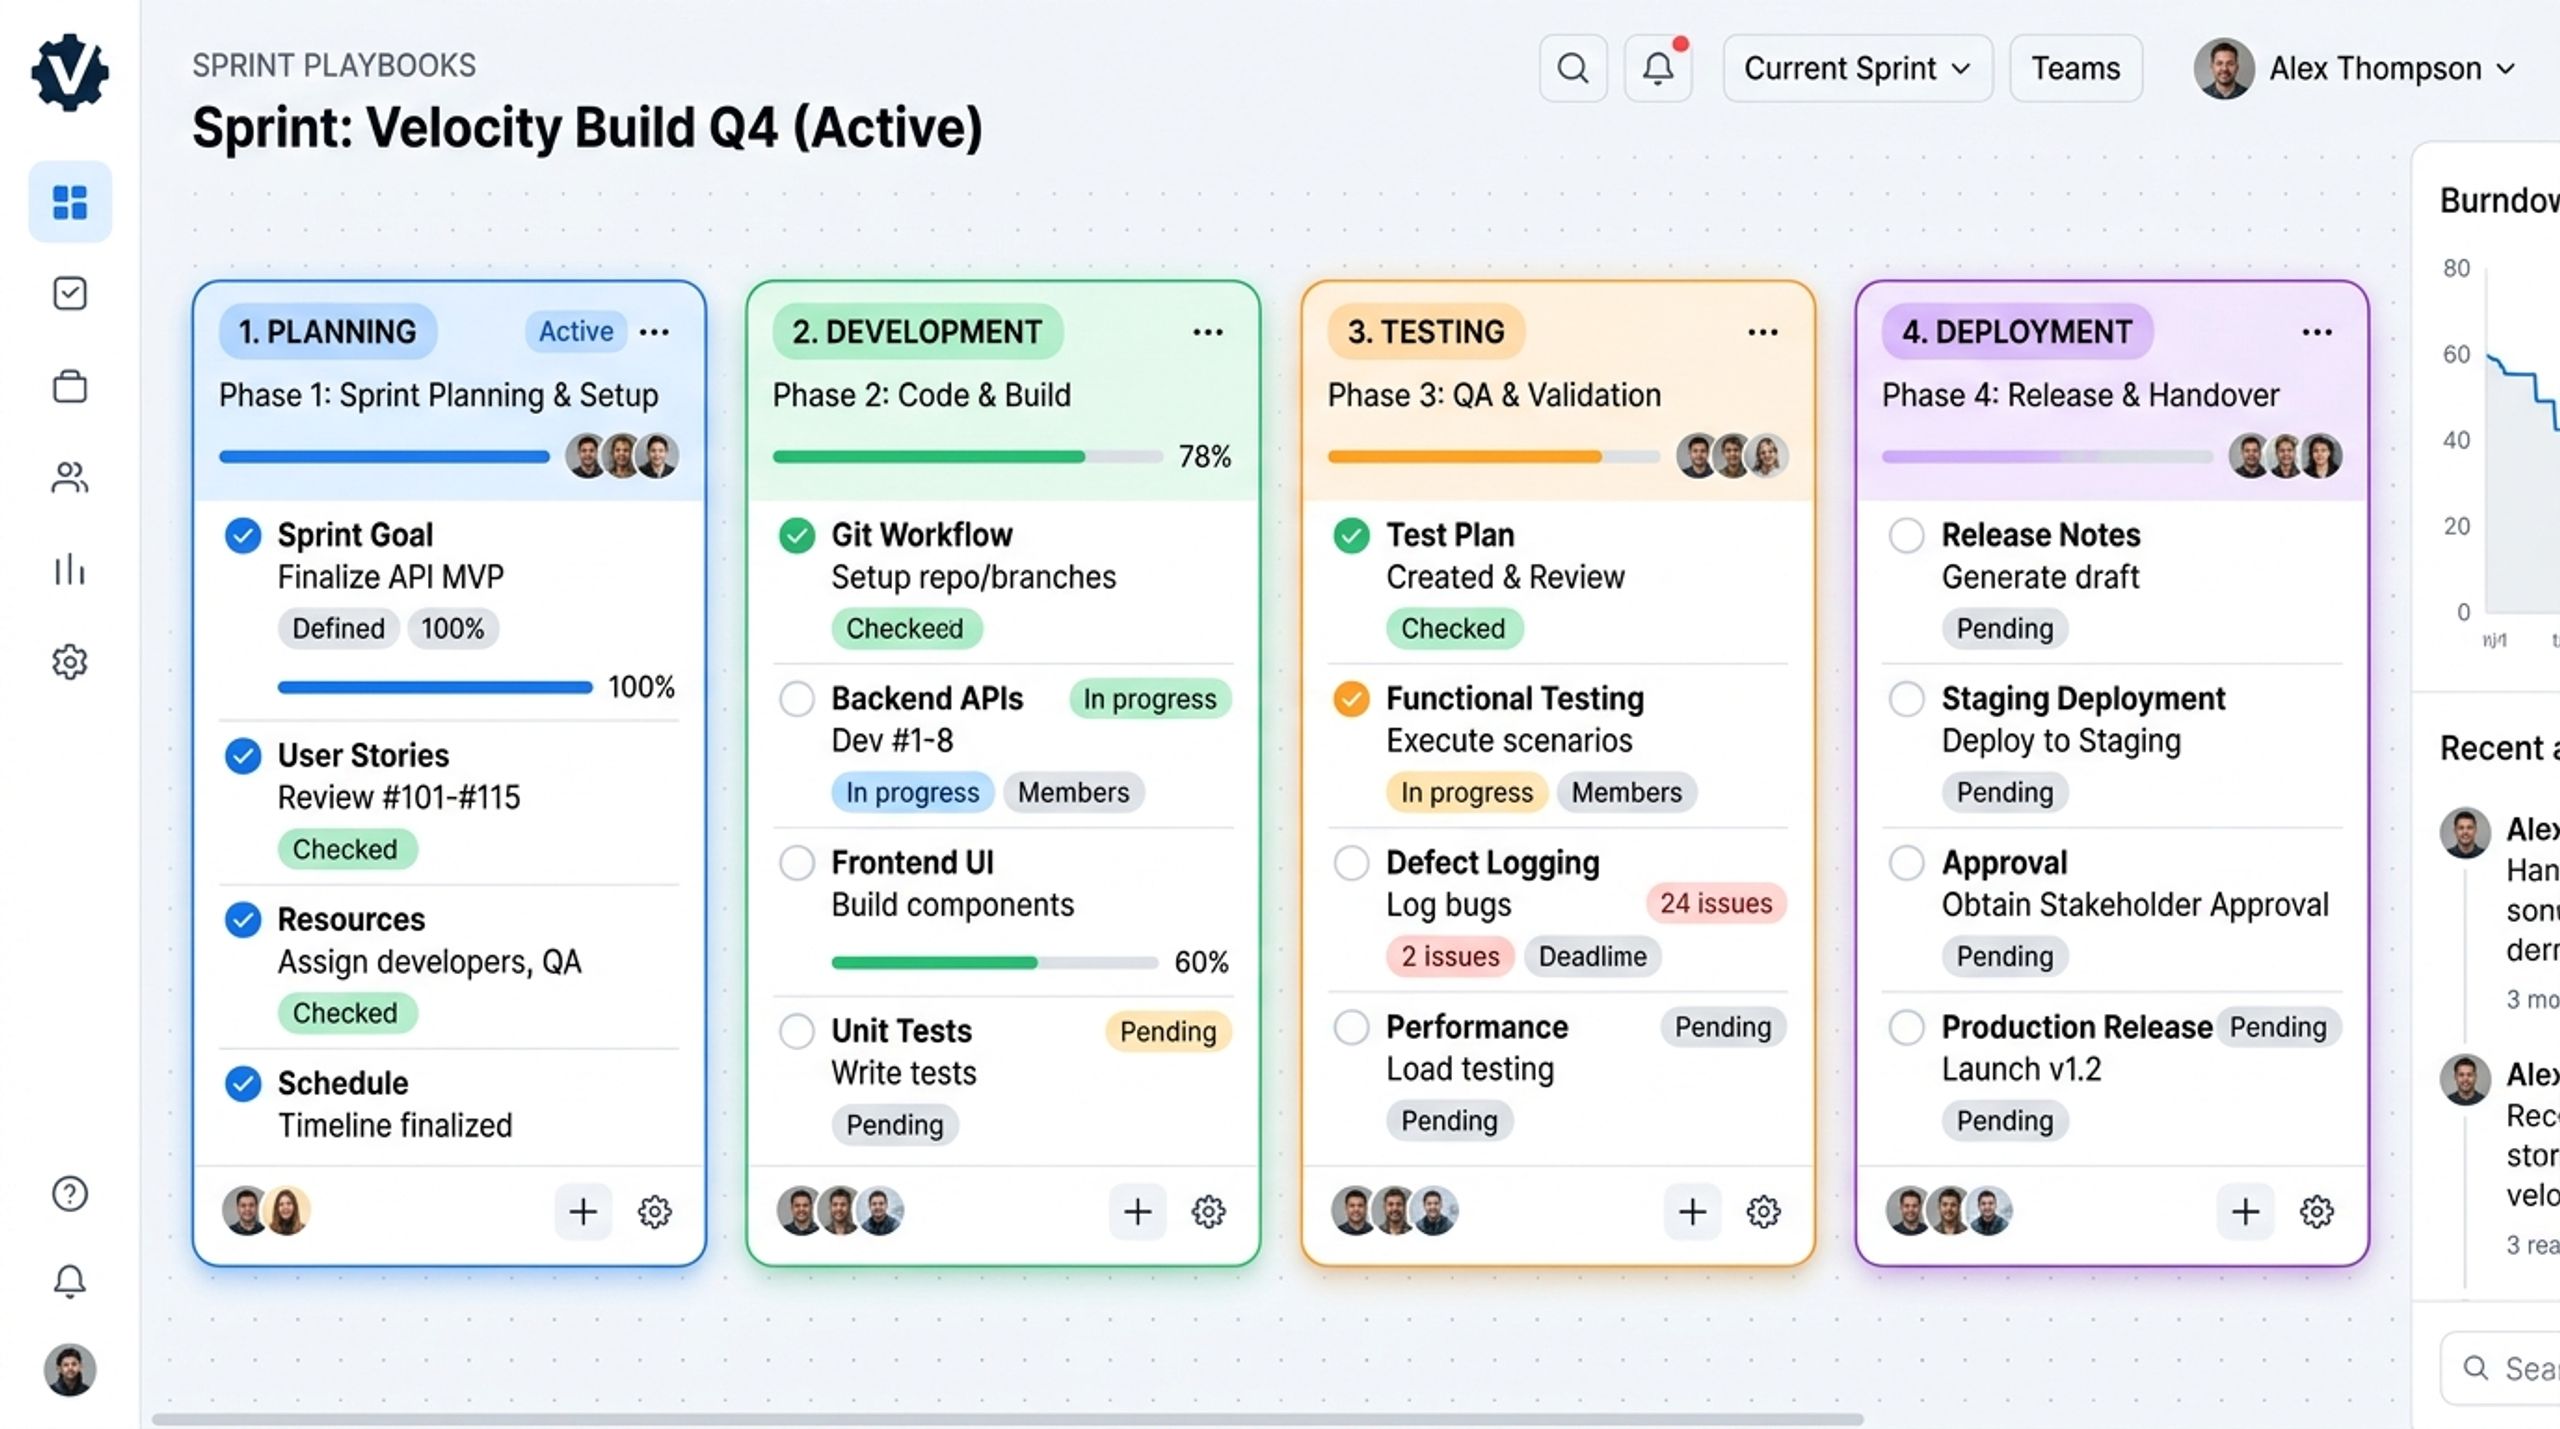Click the Active badge on Planning card

(576, 331)
